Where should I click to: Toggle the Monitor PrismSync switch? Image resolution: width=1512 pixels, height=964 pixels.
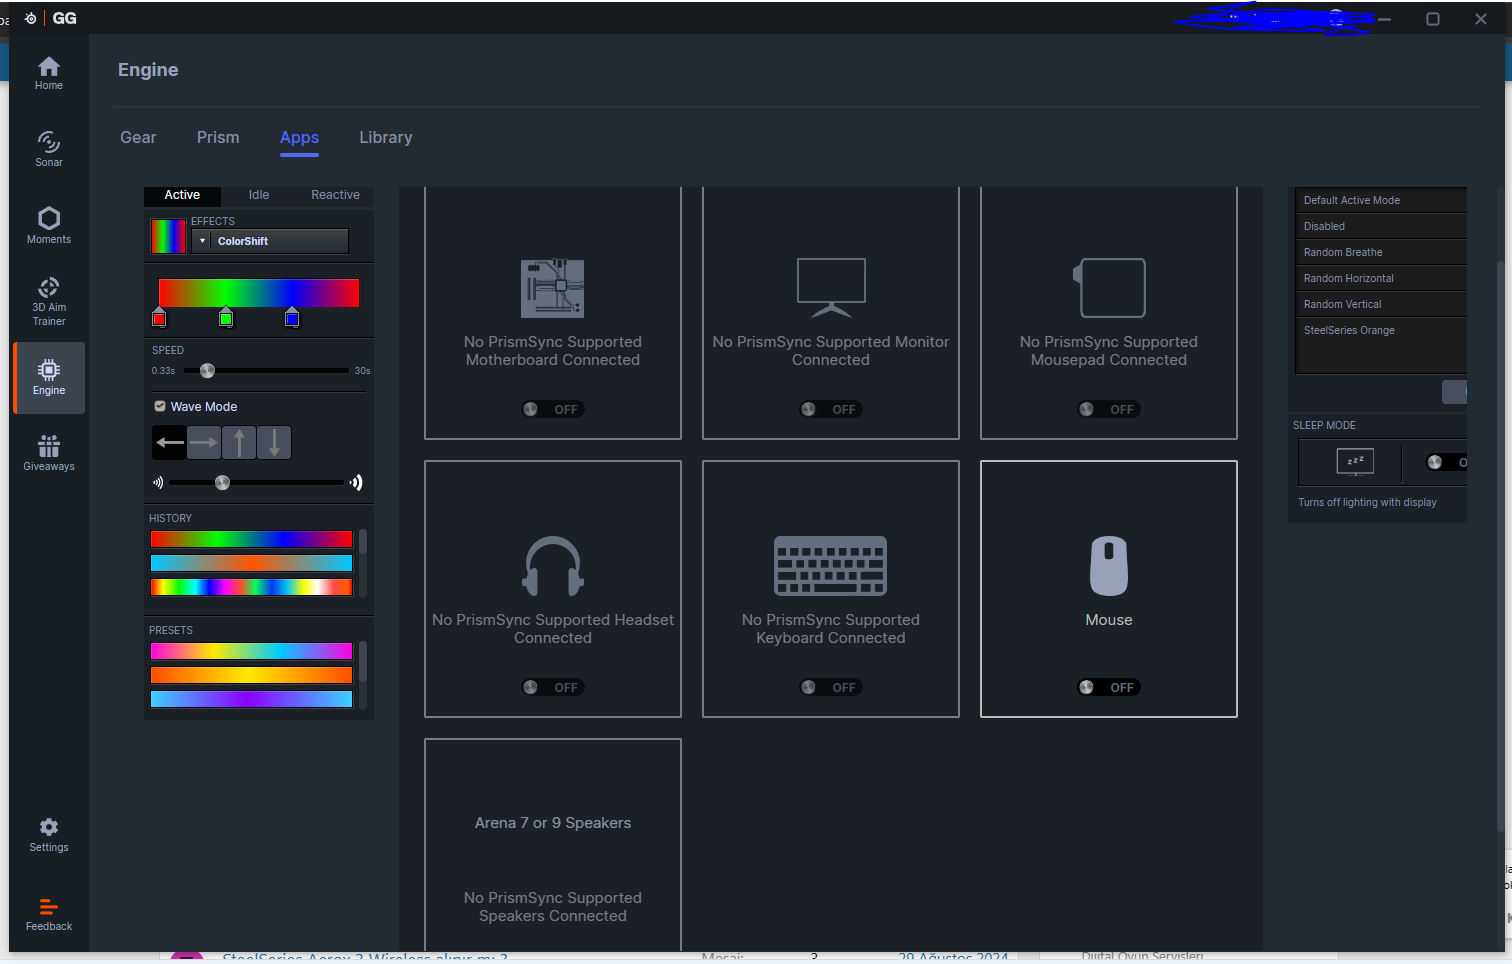click(831, 409)
